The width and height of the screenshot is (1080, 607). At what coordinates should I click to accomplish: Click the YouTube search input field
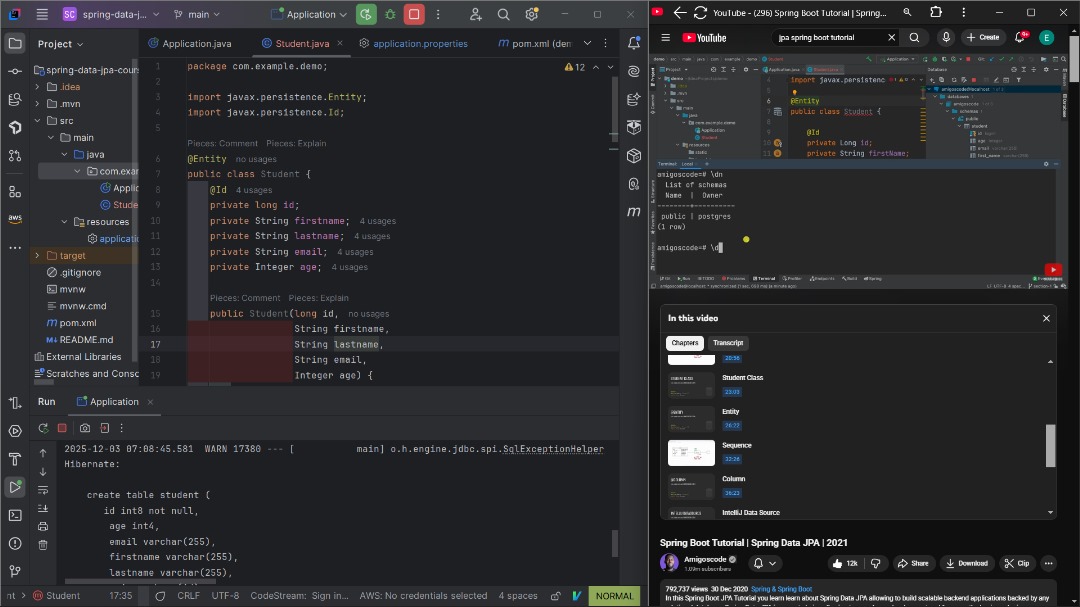tap(827, 37)
